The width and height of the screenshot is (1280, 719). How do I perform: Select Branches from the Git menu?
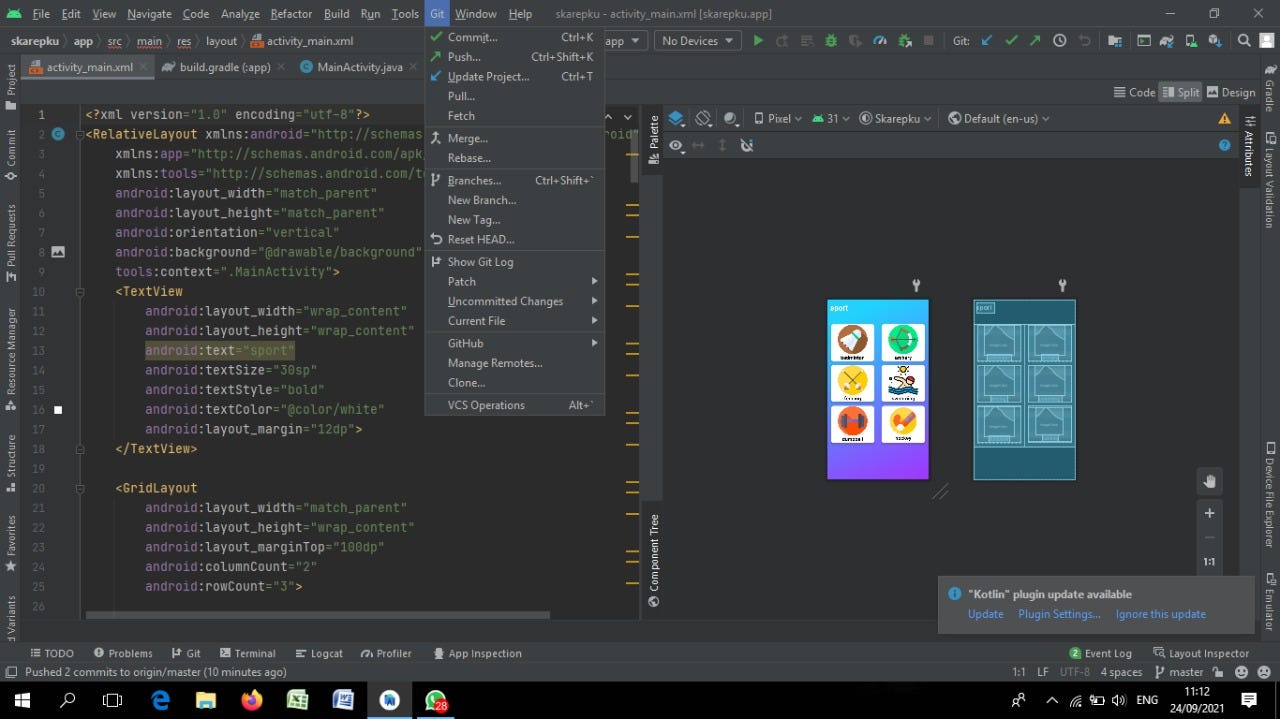click(x=474, y=180)
